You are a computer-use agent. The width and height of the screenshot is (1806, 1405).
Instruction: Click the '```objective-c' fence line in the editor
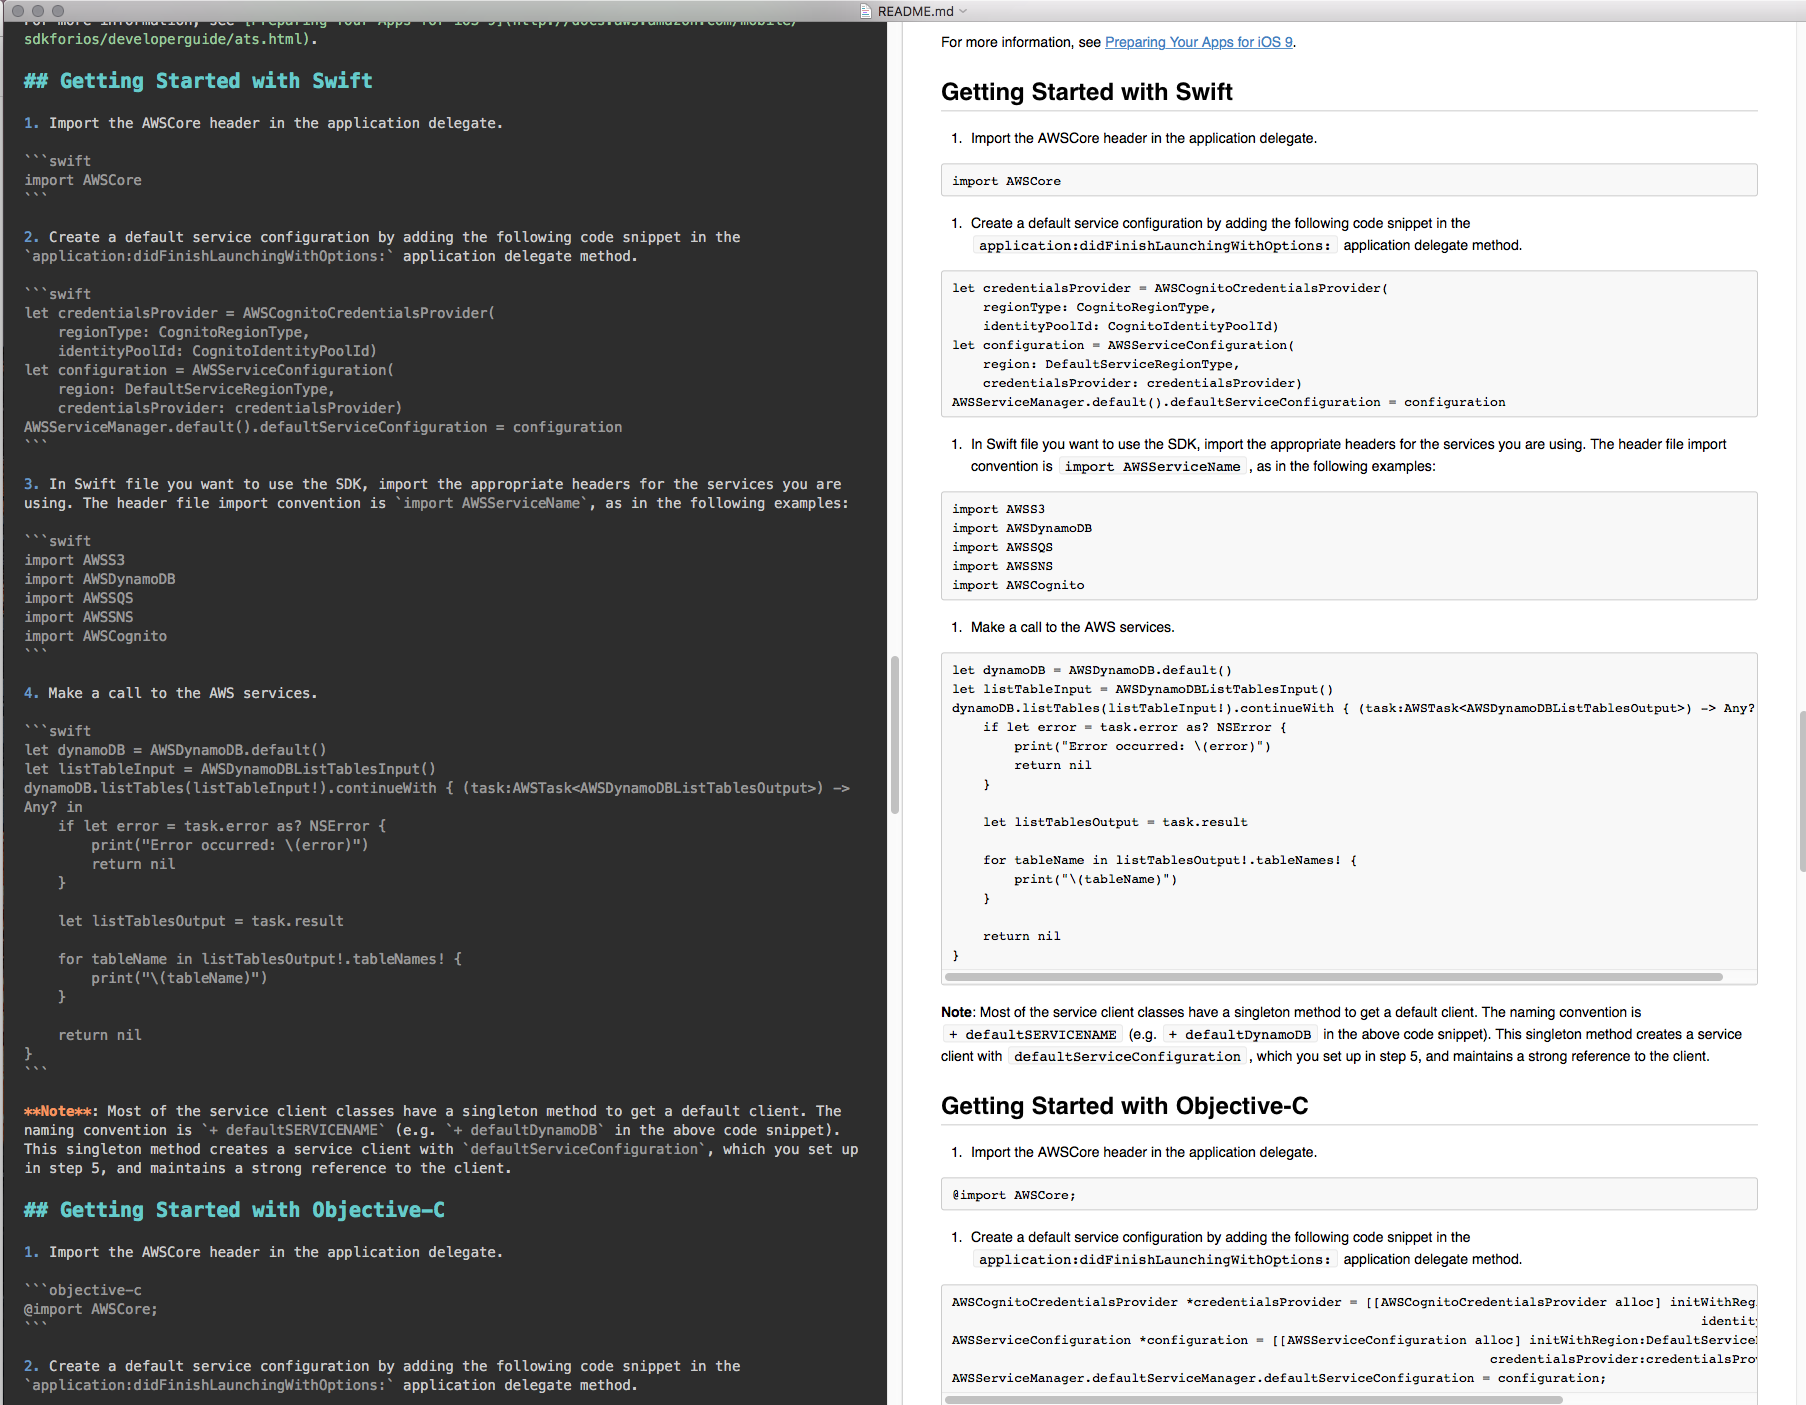point(83,1290)
